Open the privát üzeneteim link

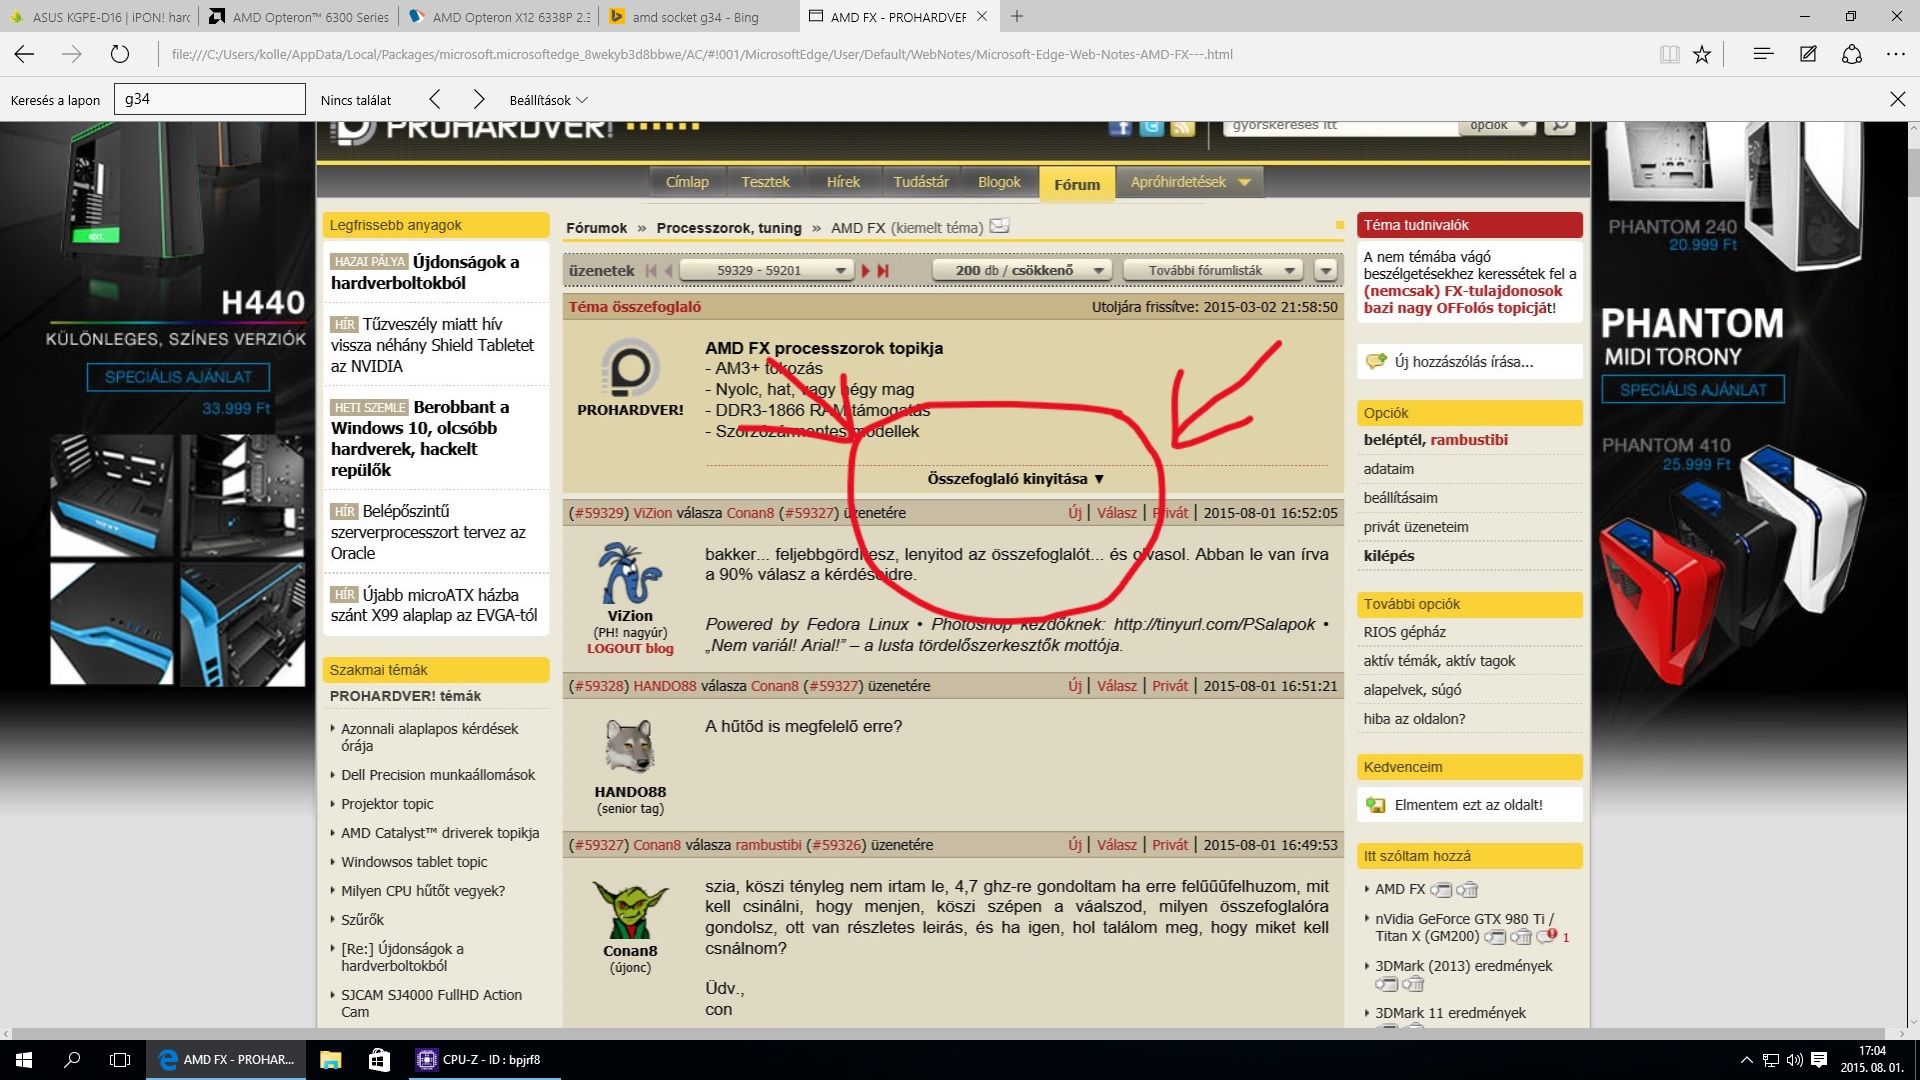1416,527
